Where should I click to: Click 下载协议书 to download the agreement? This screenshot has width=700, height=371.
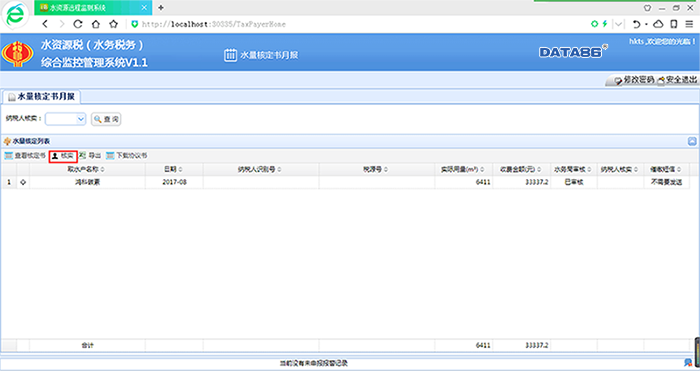tap(127, 156)
